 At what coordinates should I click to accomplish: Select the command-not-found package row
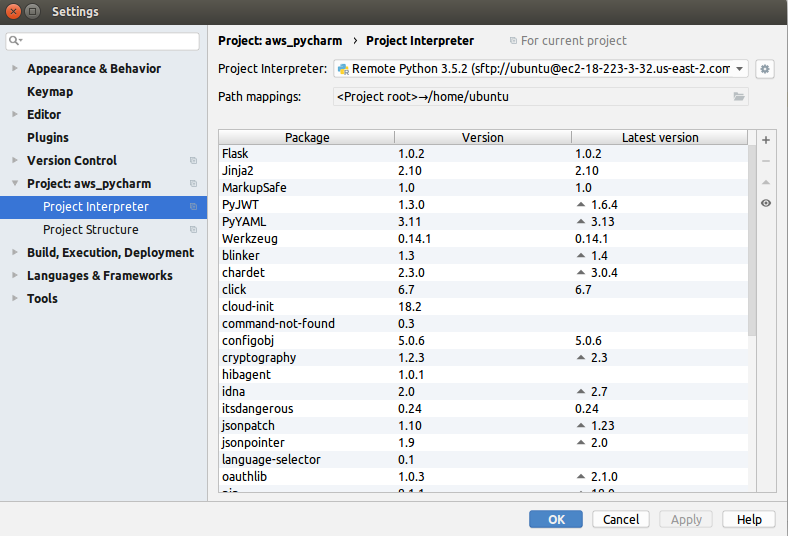(x=483, y=324)
